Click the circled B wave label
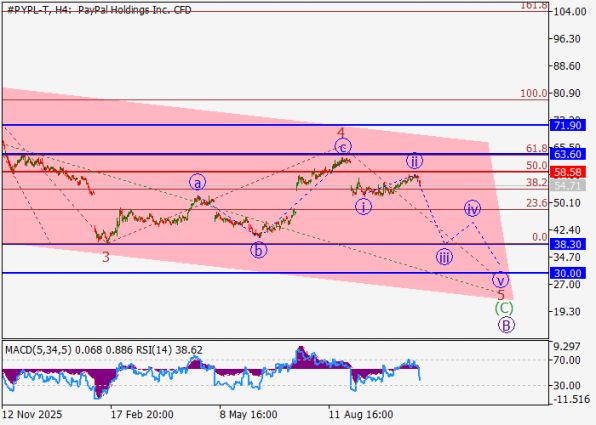 (506, 325)
